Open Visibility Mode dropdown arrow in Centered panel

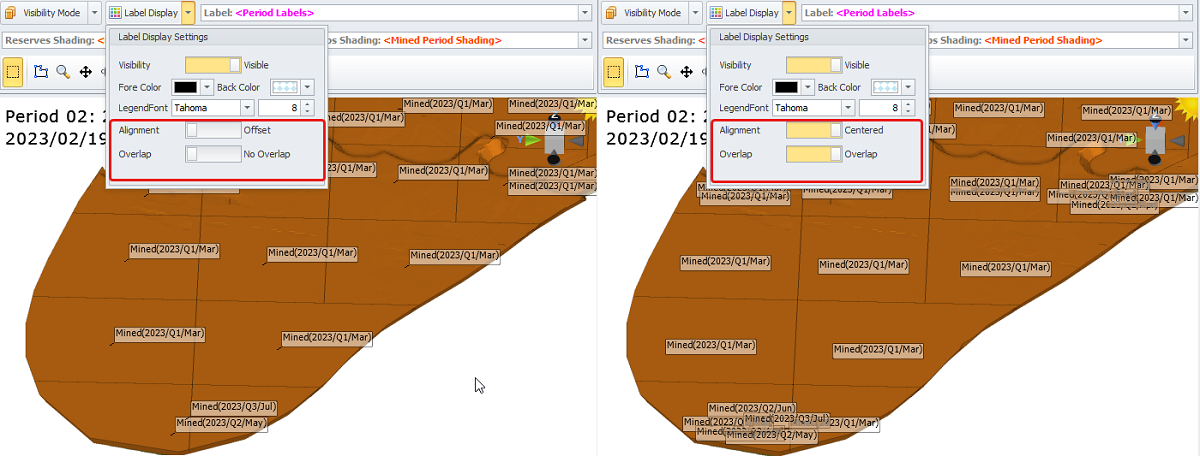(x=694, y=13)
